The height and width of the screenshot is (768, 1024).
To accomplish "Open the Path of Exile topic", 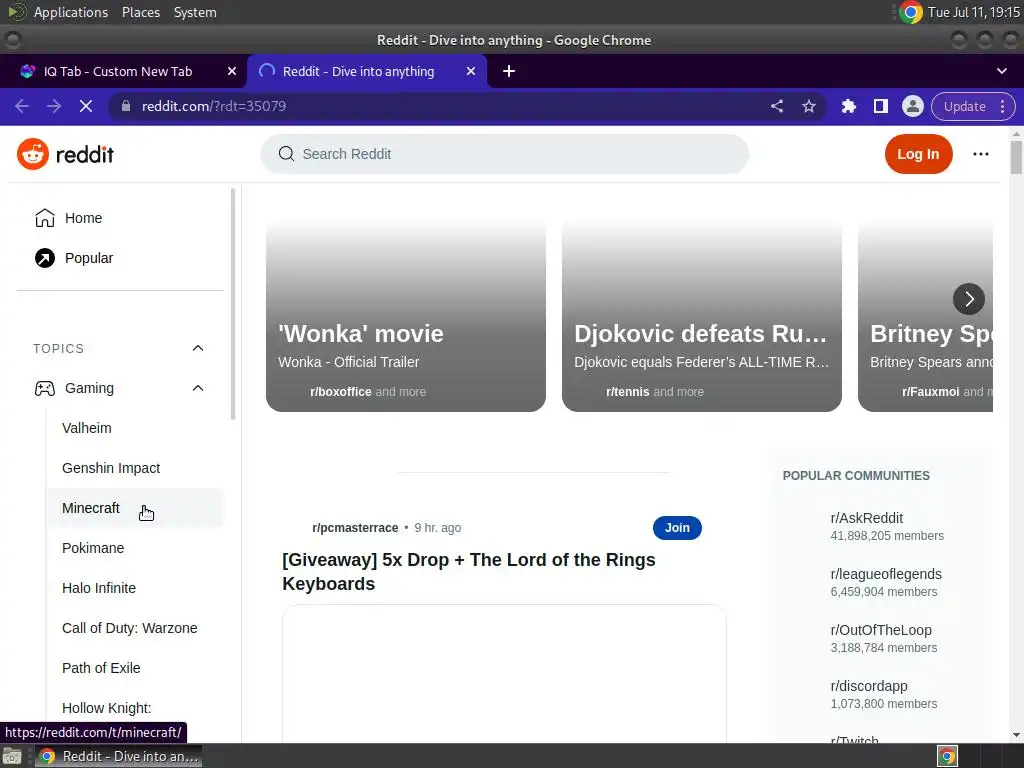I will (101, 668).
